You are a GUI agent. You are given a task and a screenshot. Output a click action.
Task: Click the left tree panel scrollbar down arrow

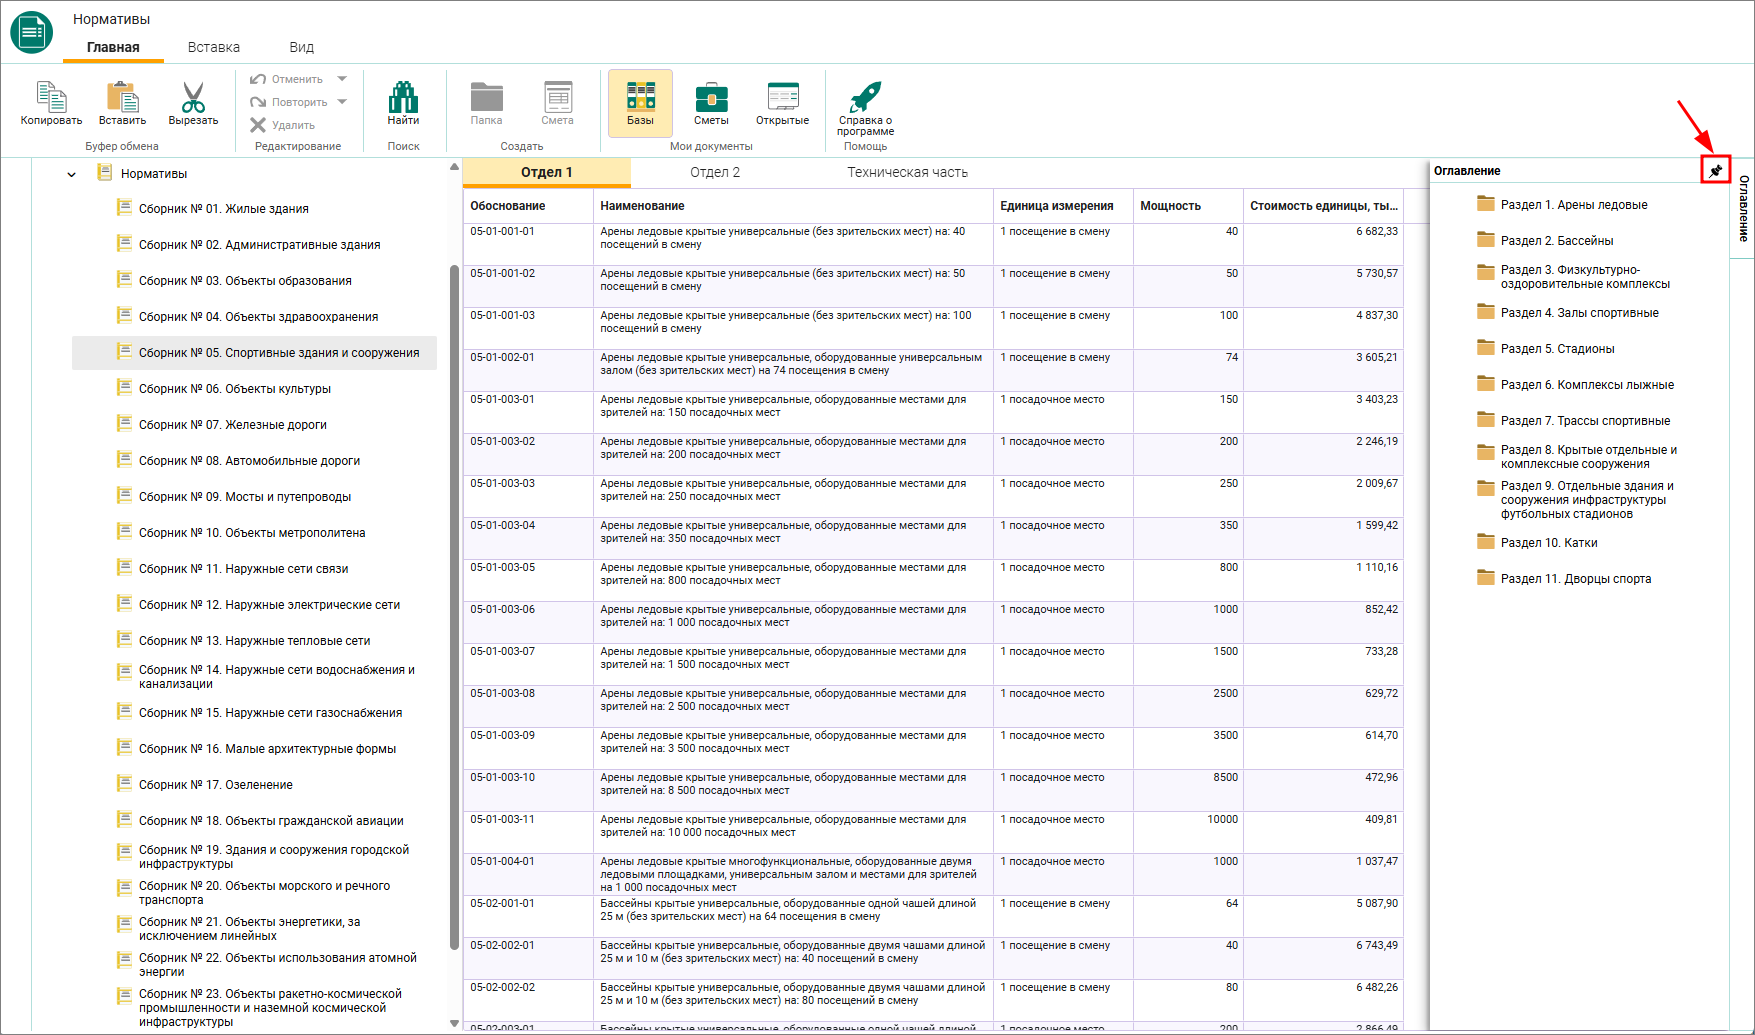coord(454,1023)
